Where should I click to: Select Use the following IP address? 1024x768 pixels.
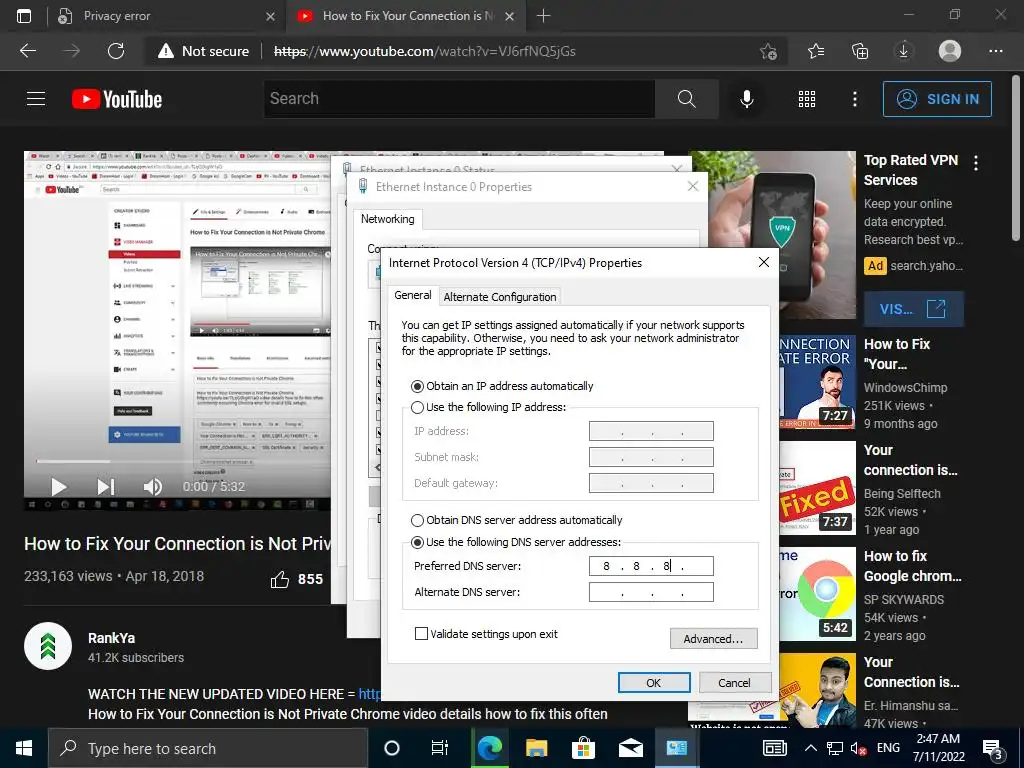coord(417,407)
